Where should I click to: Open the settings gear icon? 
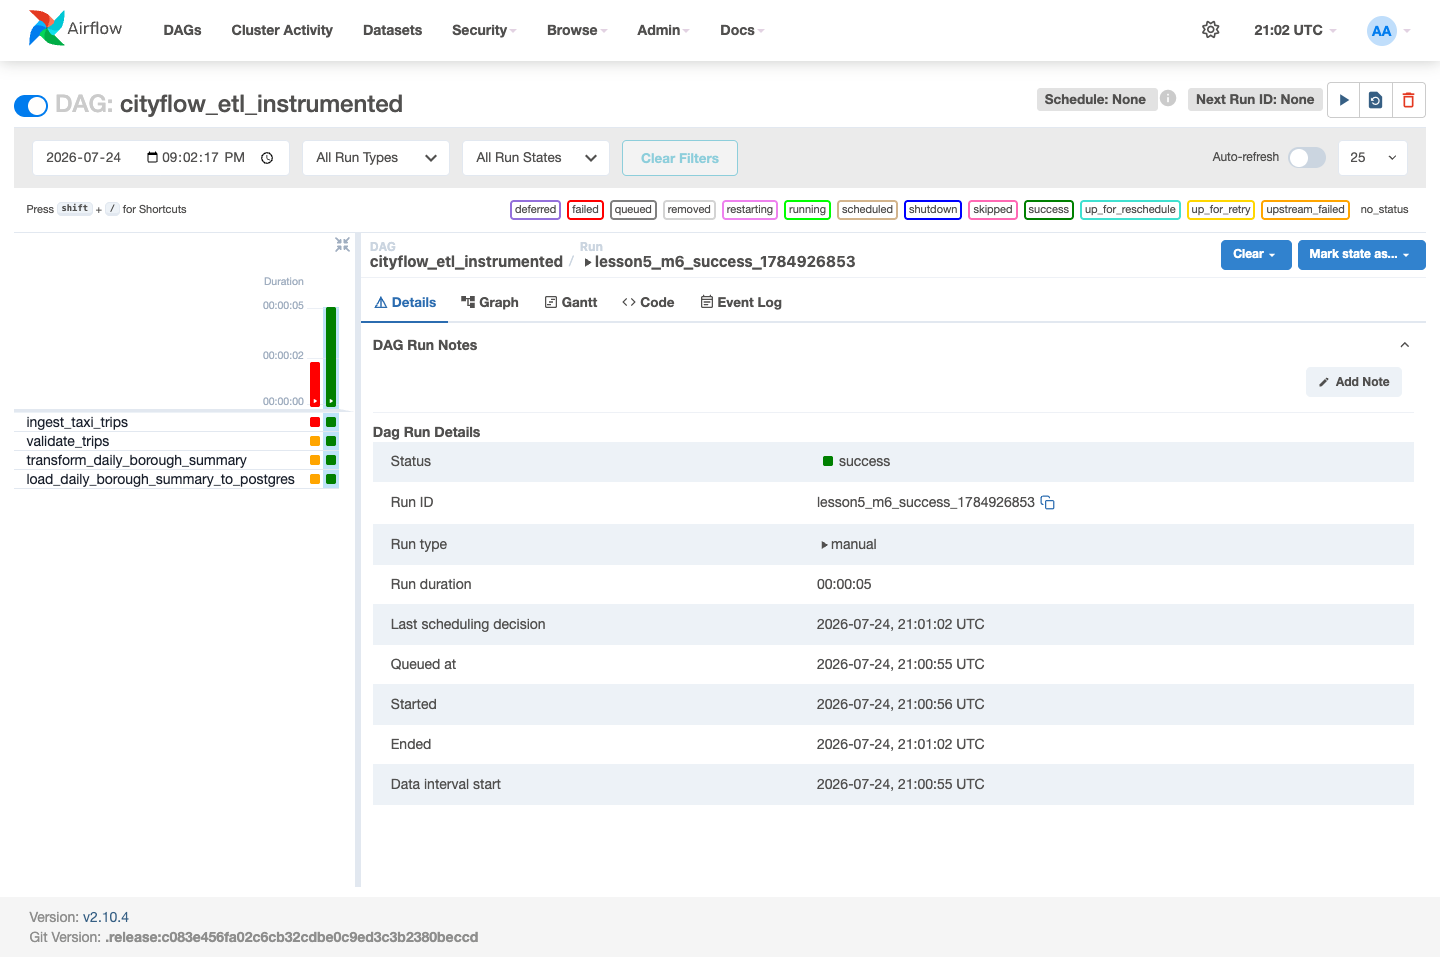(1210, 30)
